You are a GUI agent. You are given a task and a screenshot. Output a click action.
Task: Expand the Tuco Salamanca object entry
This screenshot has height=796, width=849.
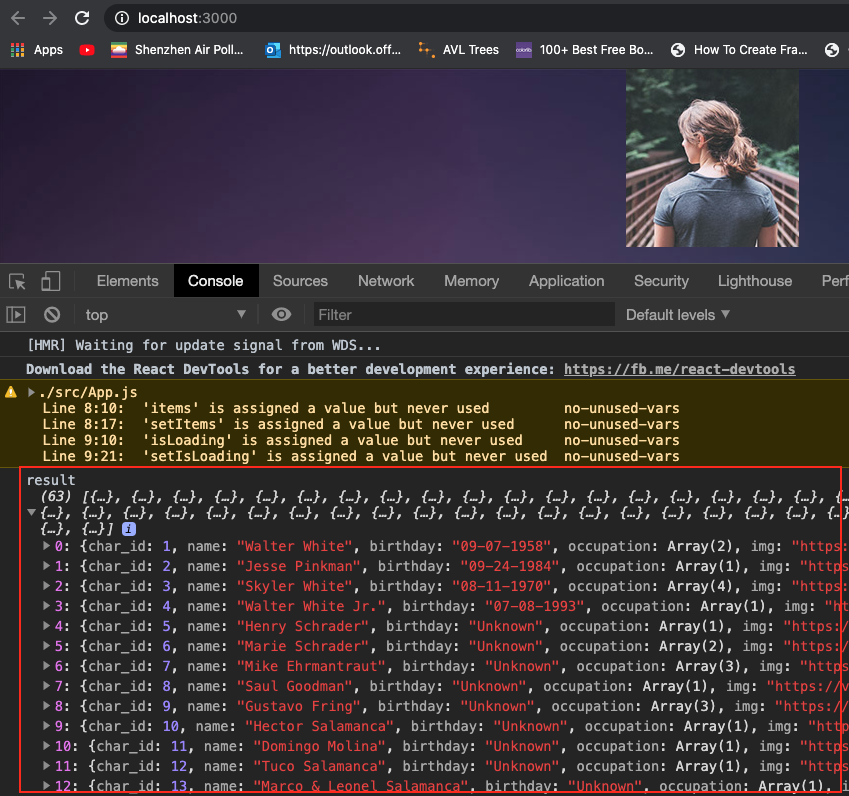pyautogui.click(x=47, y=766)
